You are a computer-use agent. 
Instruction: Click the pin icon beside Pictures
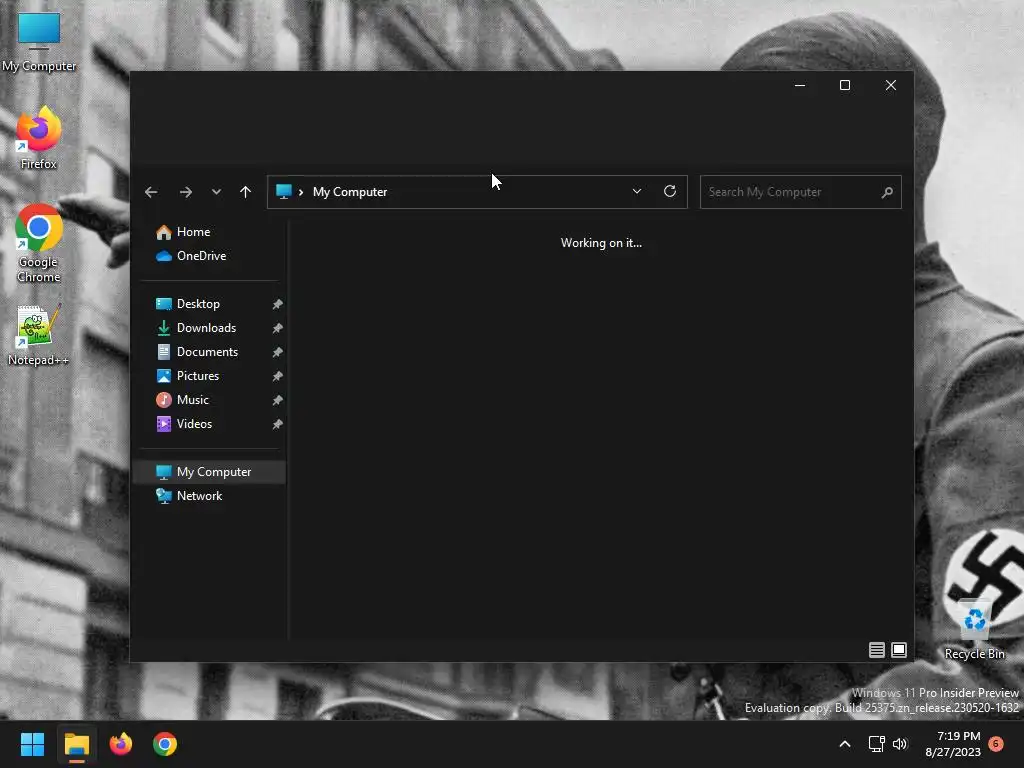pyautogui.click(x=278, y=376)
